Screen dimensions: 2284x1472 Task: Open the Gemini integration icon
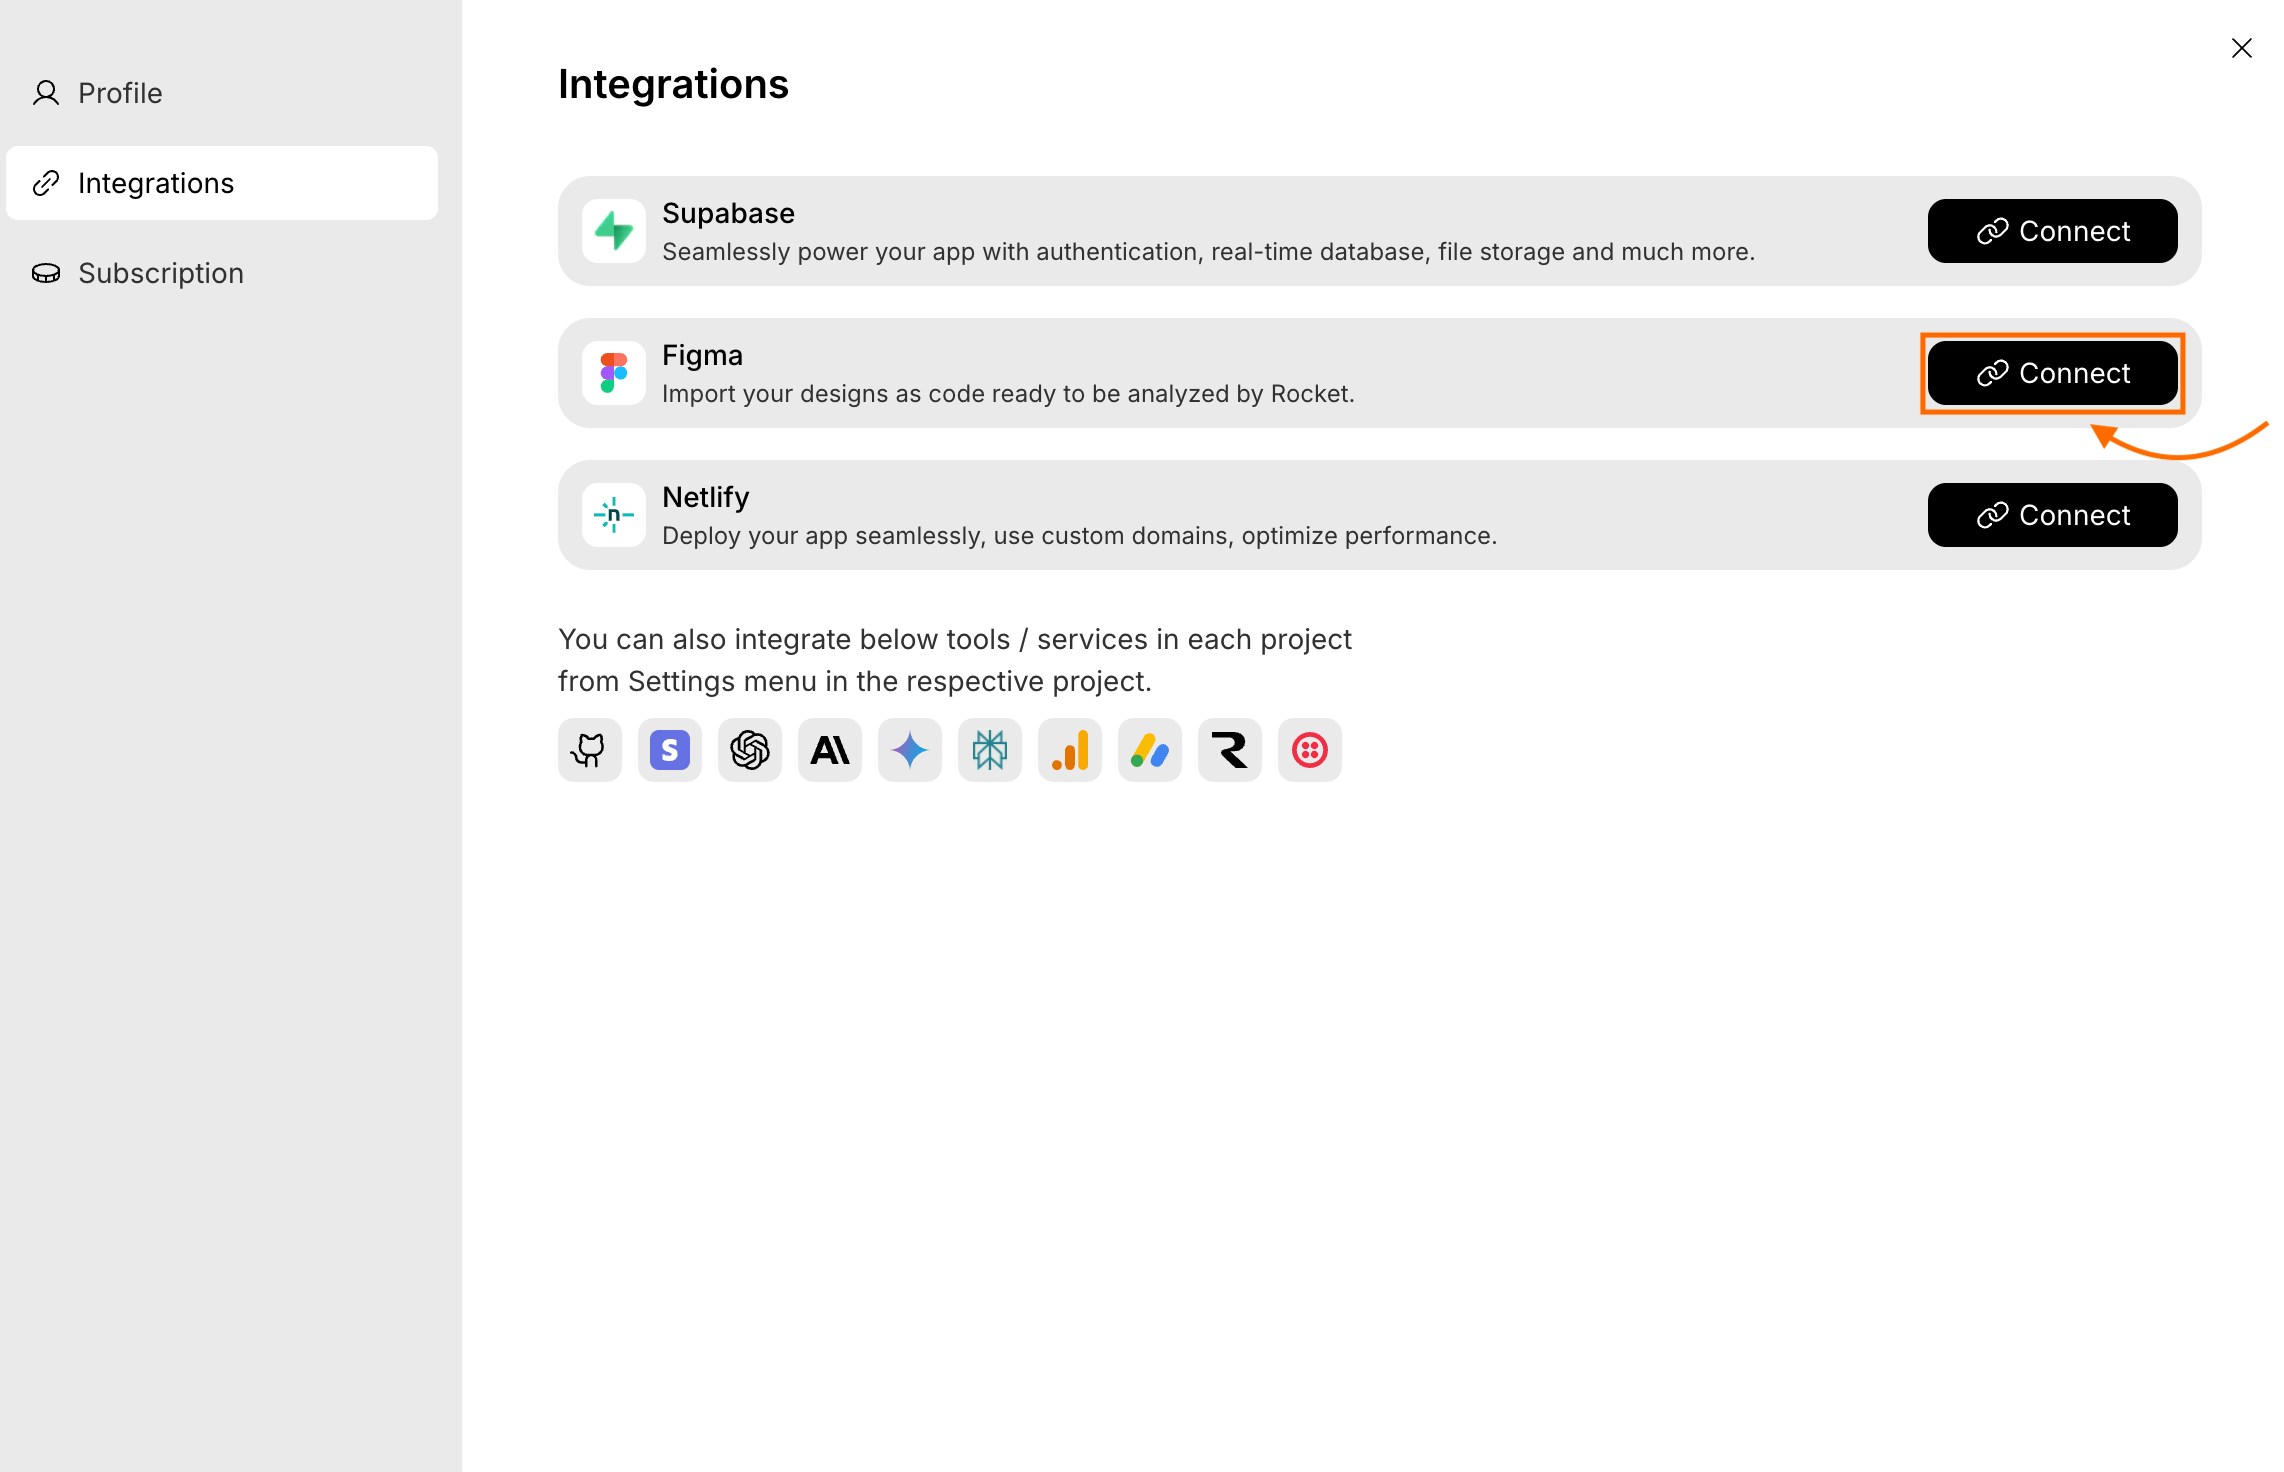point(909,750)
